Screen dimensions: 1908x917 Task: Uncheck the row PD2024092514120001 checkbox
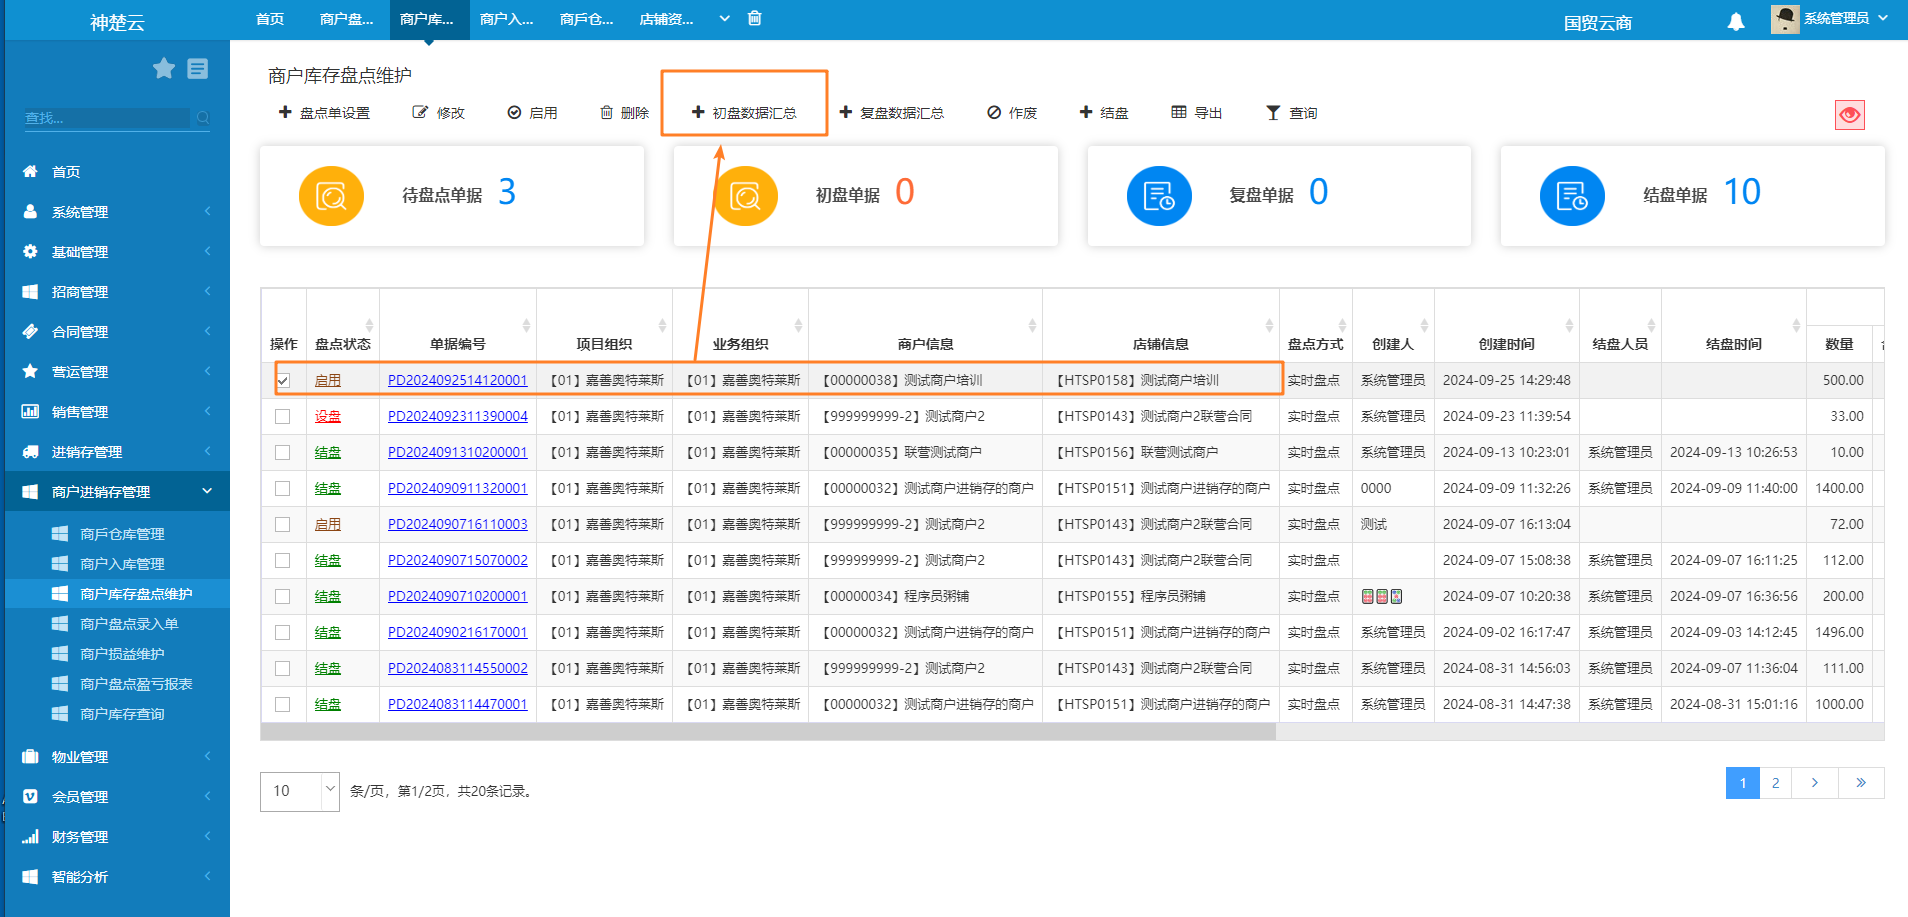pos(283,380)
